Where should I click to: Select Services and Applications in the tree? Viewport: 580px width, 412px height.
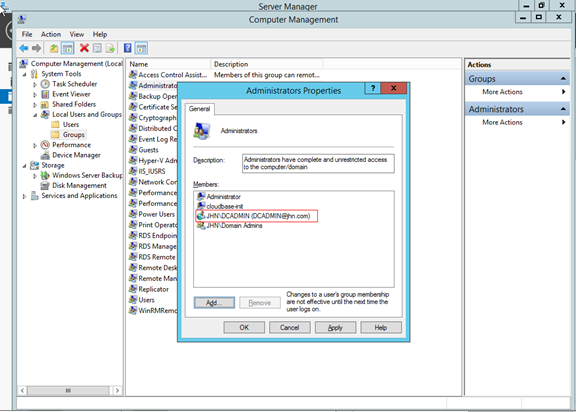(79, 196)
